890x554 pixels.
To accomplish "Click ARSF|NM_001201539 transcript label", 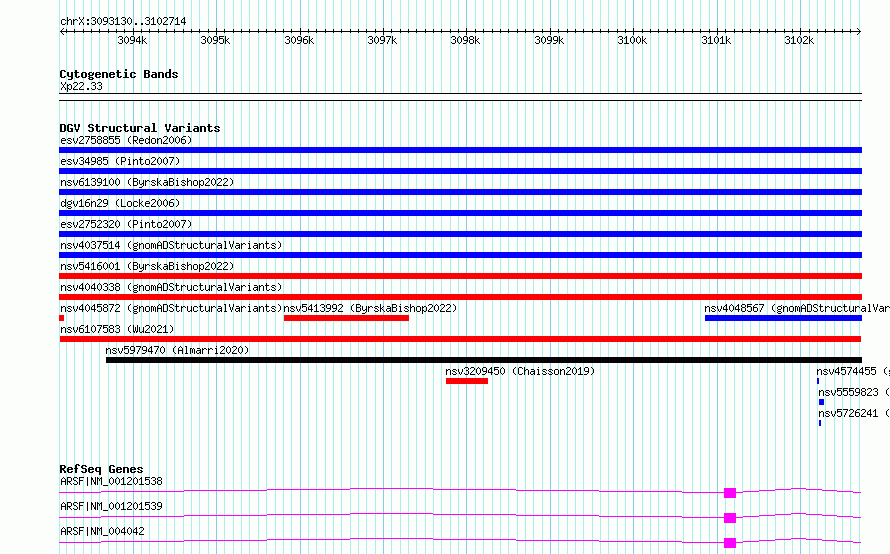I will click(111, 506).
